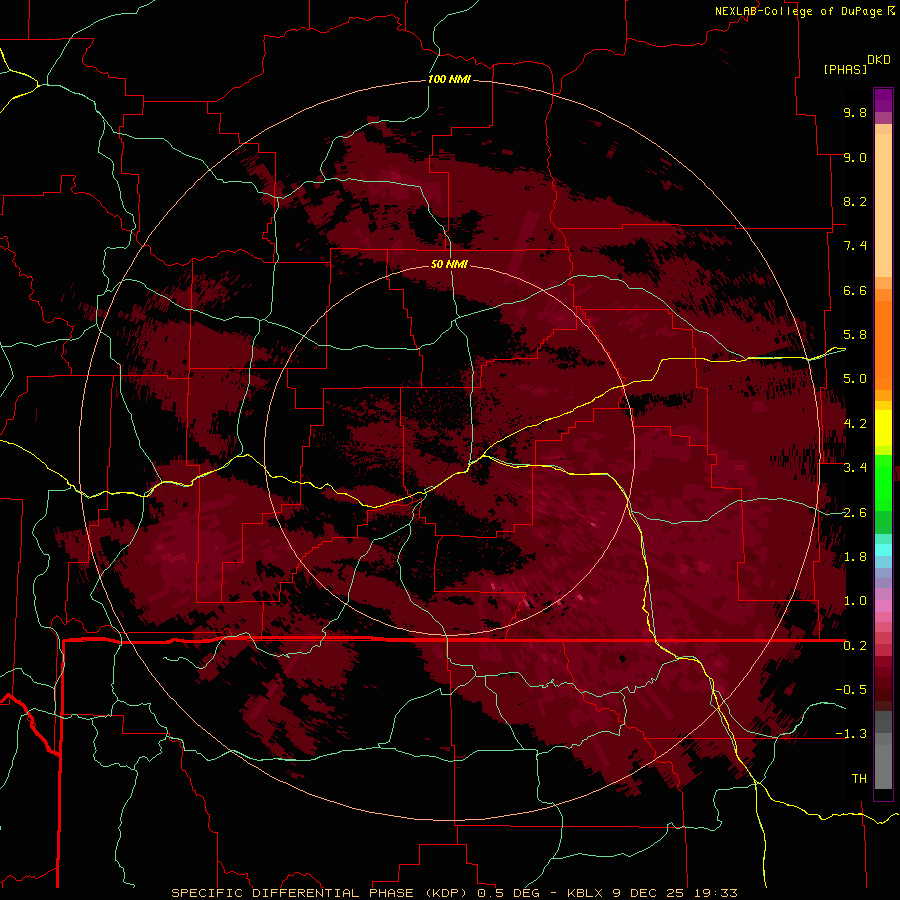900x900 pixels.
Task: Click the 'SPECIFIC DIFFERENTIAL PHASE (KDP)' caption
Action: pyautogui.click(x=317, y=893)
